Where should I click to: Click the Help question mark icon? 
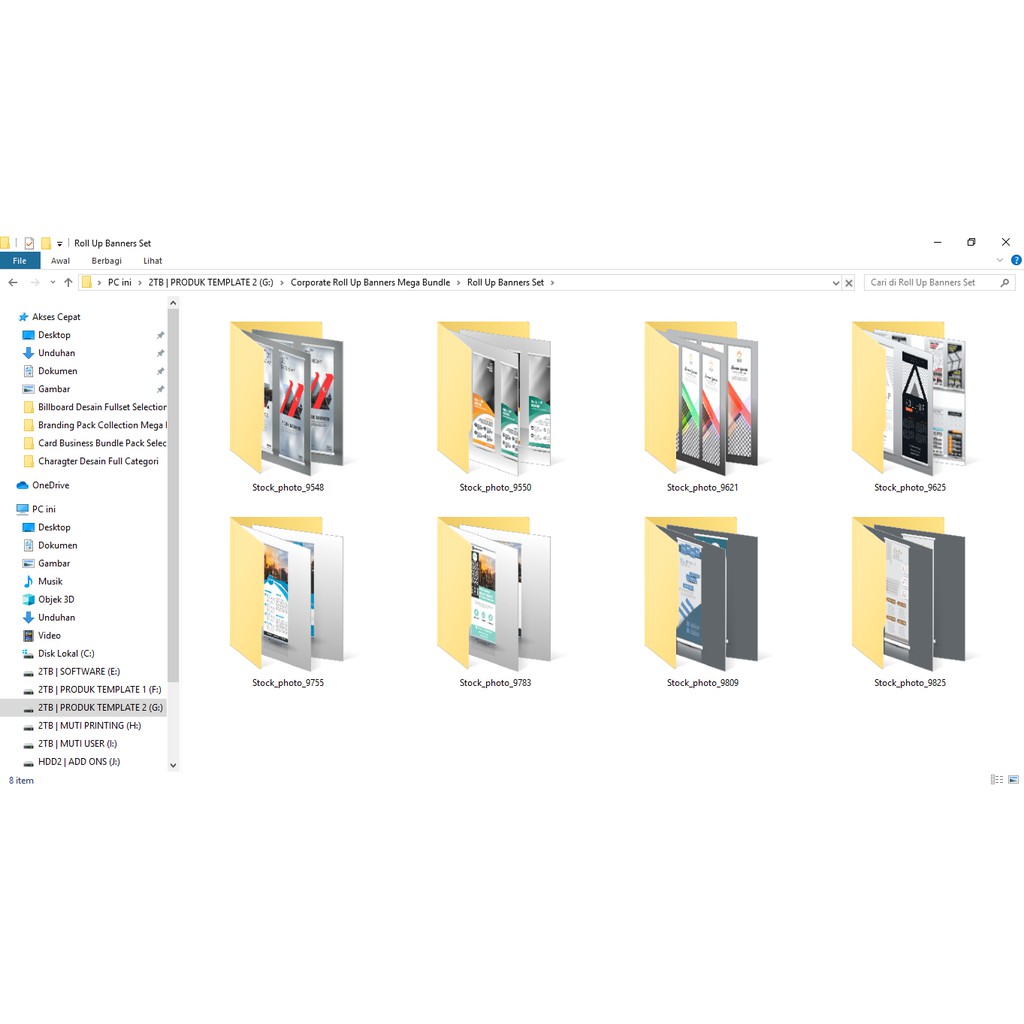click(x=1016, y=261)
